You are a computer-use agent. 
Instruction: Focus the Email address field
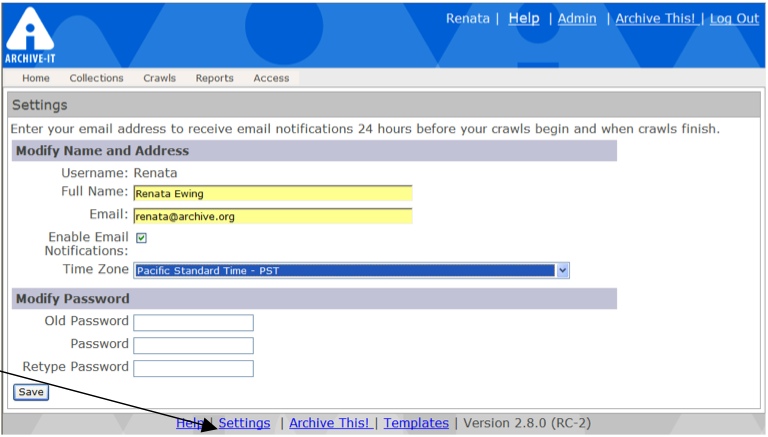click(272, 216)
